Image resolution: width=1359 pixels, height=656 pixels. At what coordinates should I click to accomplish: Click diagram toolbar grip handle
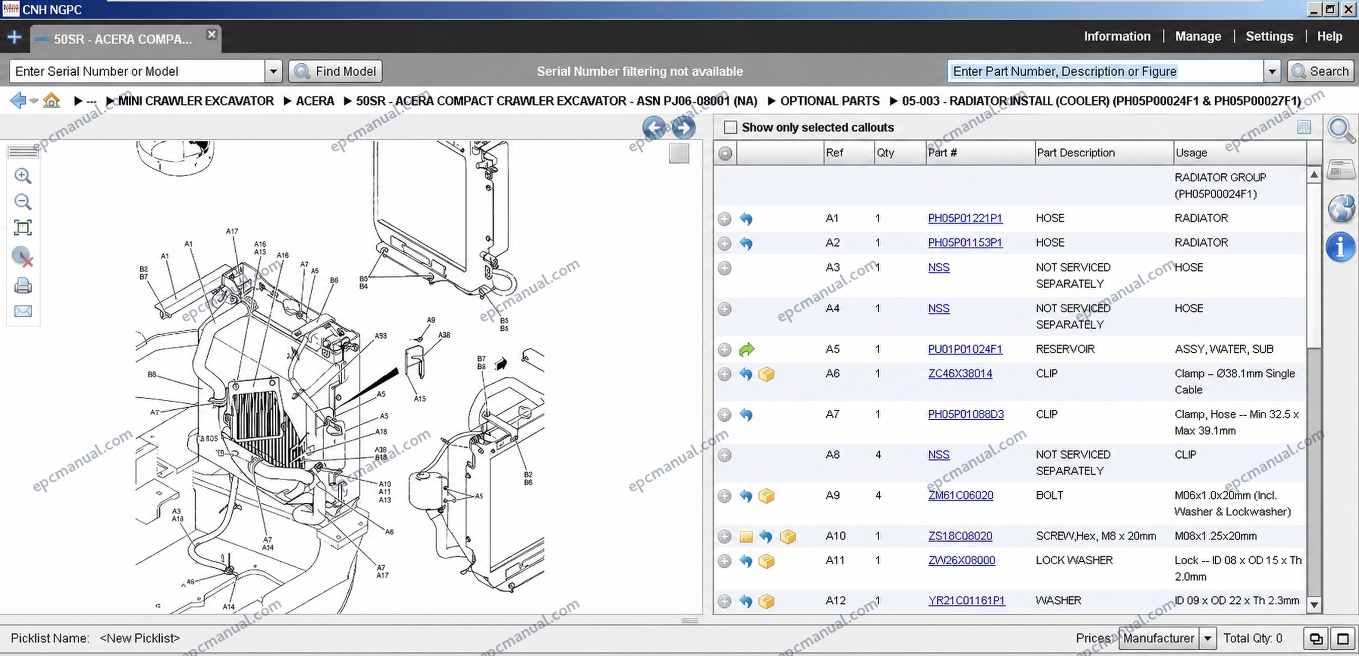23,152
